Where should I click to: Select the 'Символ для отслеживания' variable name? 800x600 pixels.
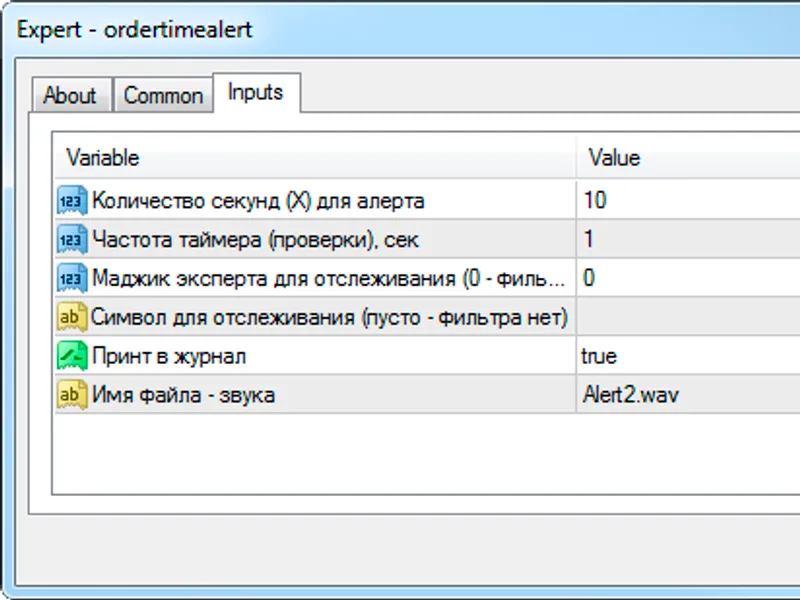[x=330, y=317]
